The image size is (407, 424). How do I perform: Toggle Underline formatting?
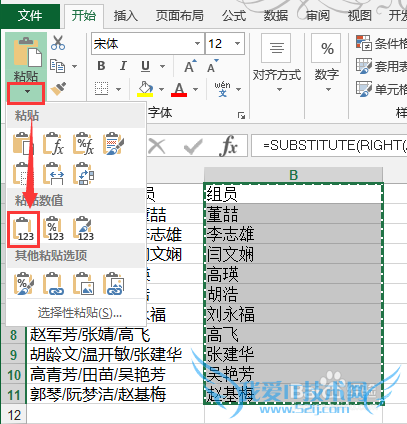click(145, 66)
